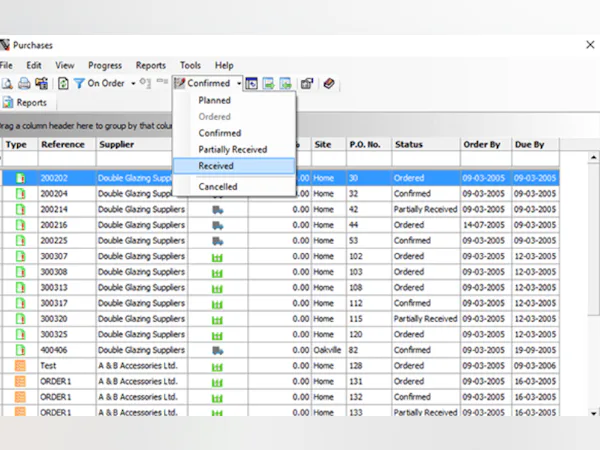Screen dimensions: 600x450
Task: Open the Progress menu
Action: [x=105, y=65]
